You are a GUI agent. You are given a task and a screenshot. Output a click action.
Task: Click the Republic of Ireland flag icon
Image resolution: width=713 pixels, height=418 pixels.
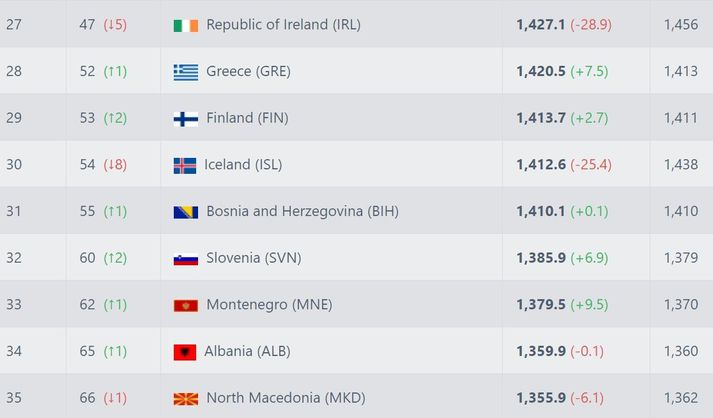point(186,25)
